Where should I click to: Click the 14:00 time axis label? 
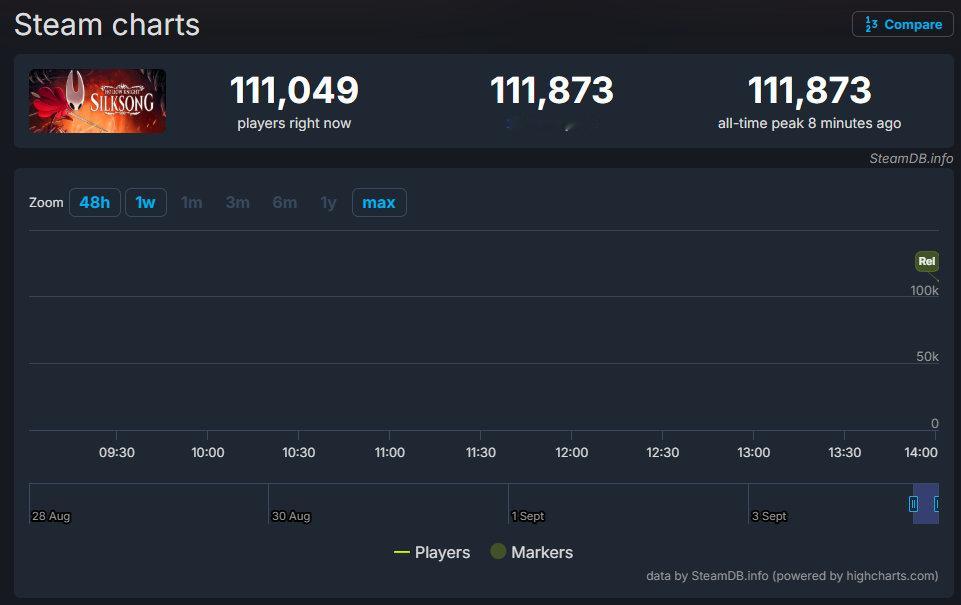(x=921, y=452)
